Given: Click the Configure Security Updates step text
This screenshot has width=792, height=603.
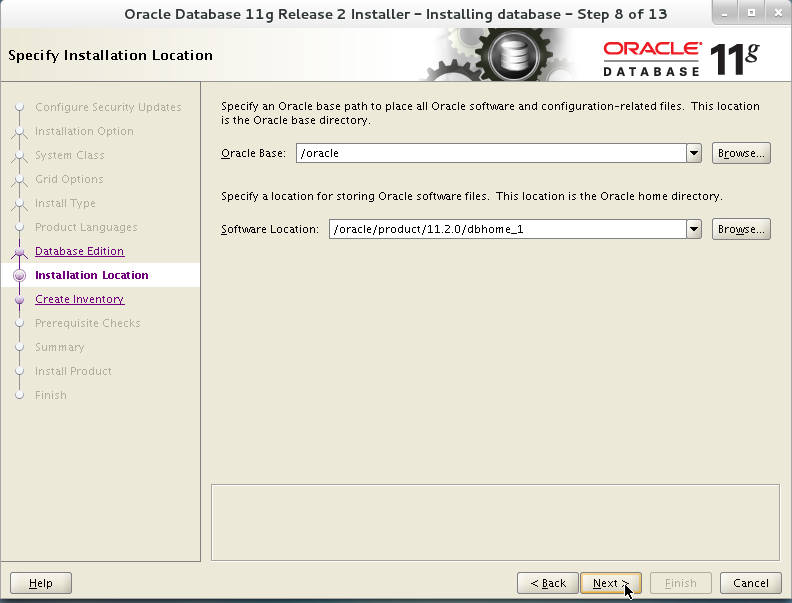Looking at the screenshot, I should 108,107.
